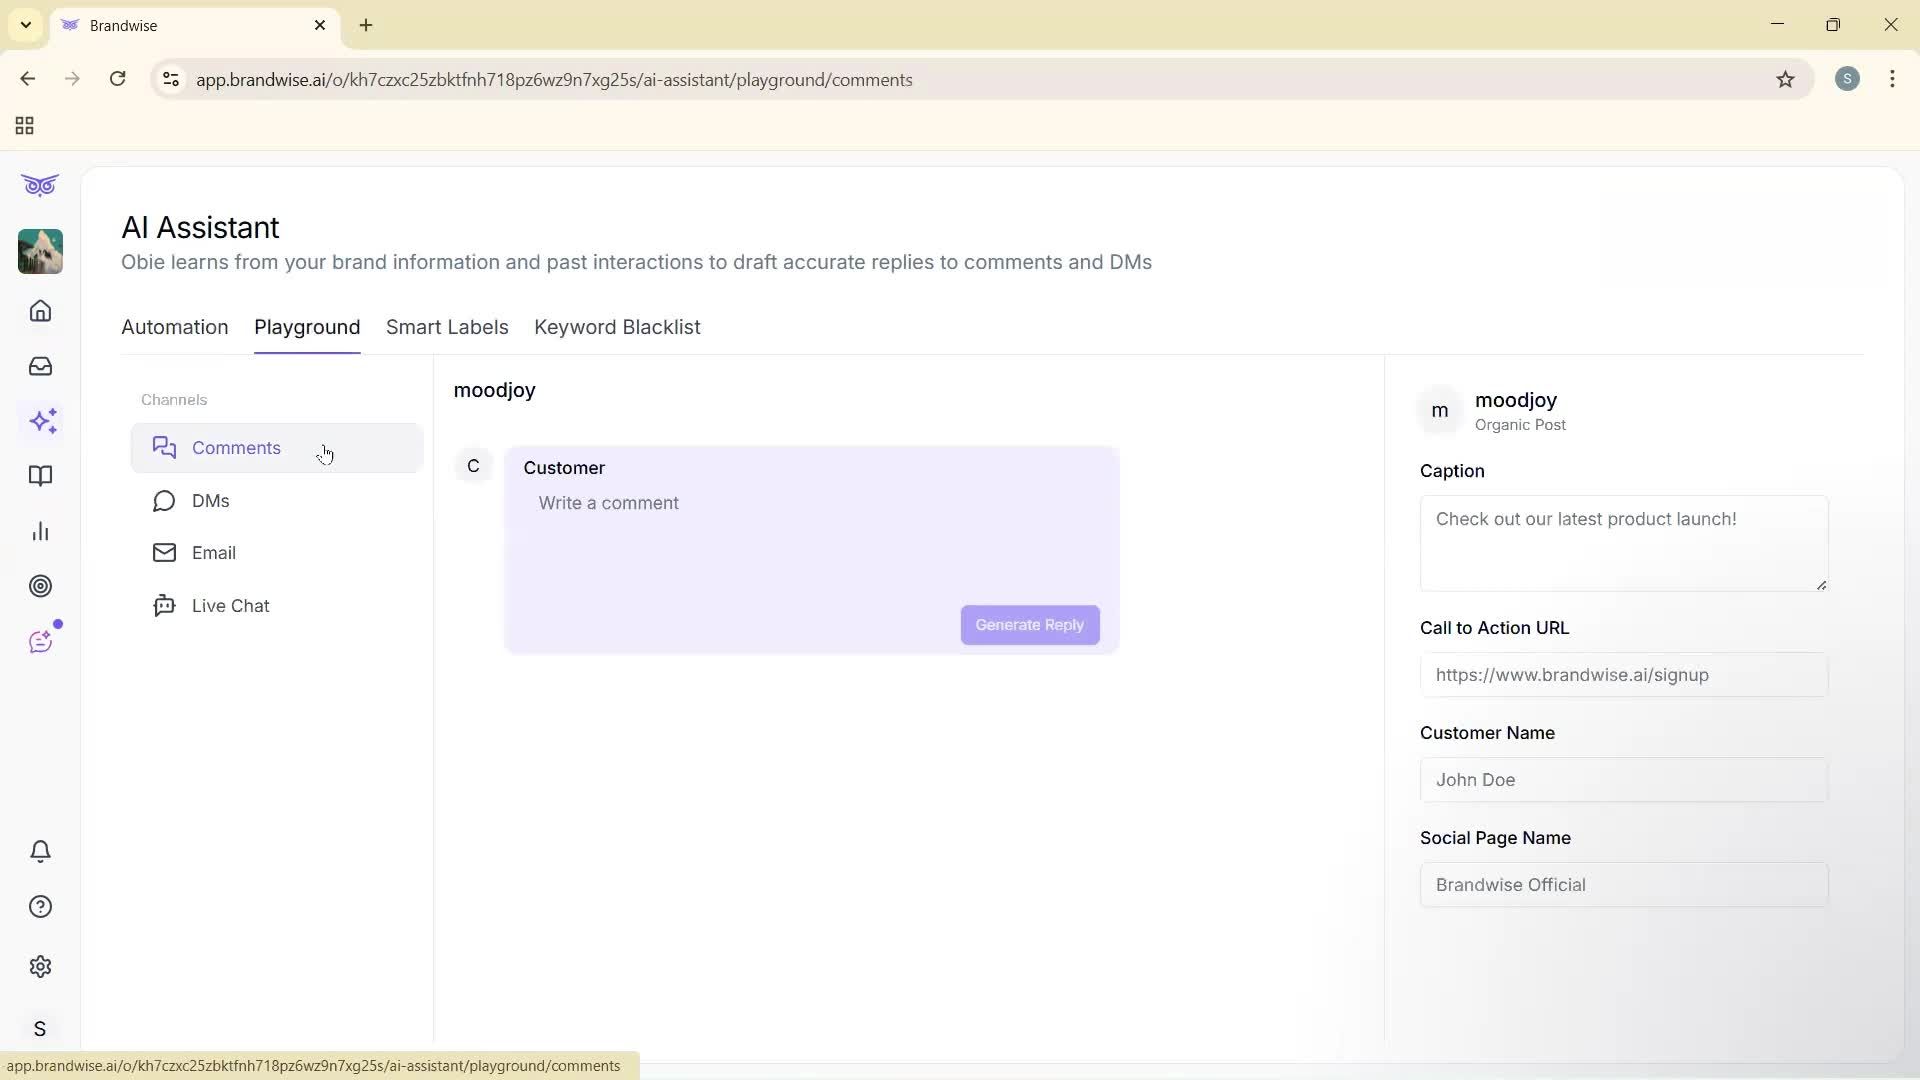Click the Brandwise owl logo

pos(39,185)
